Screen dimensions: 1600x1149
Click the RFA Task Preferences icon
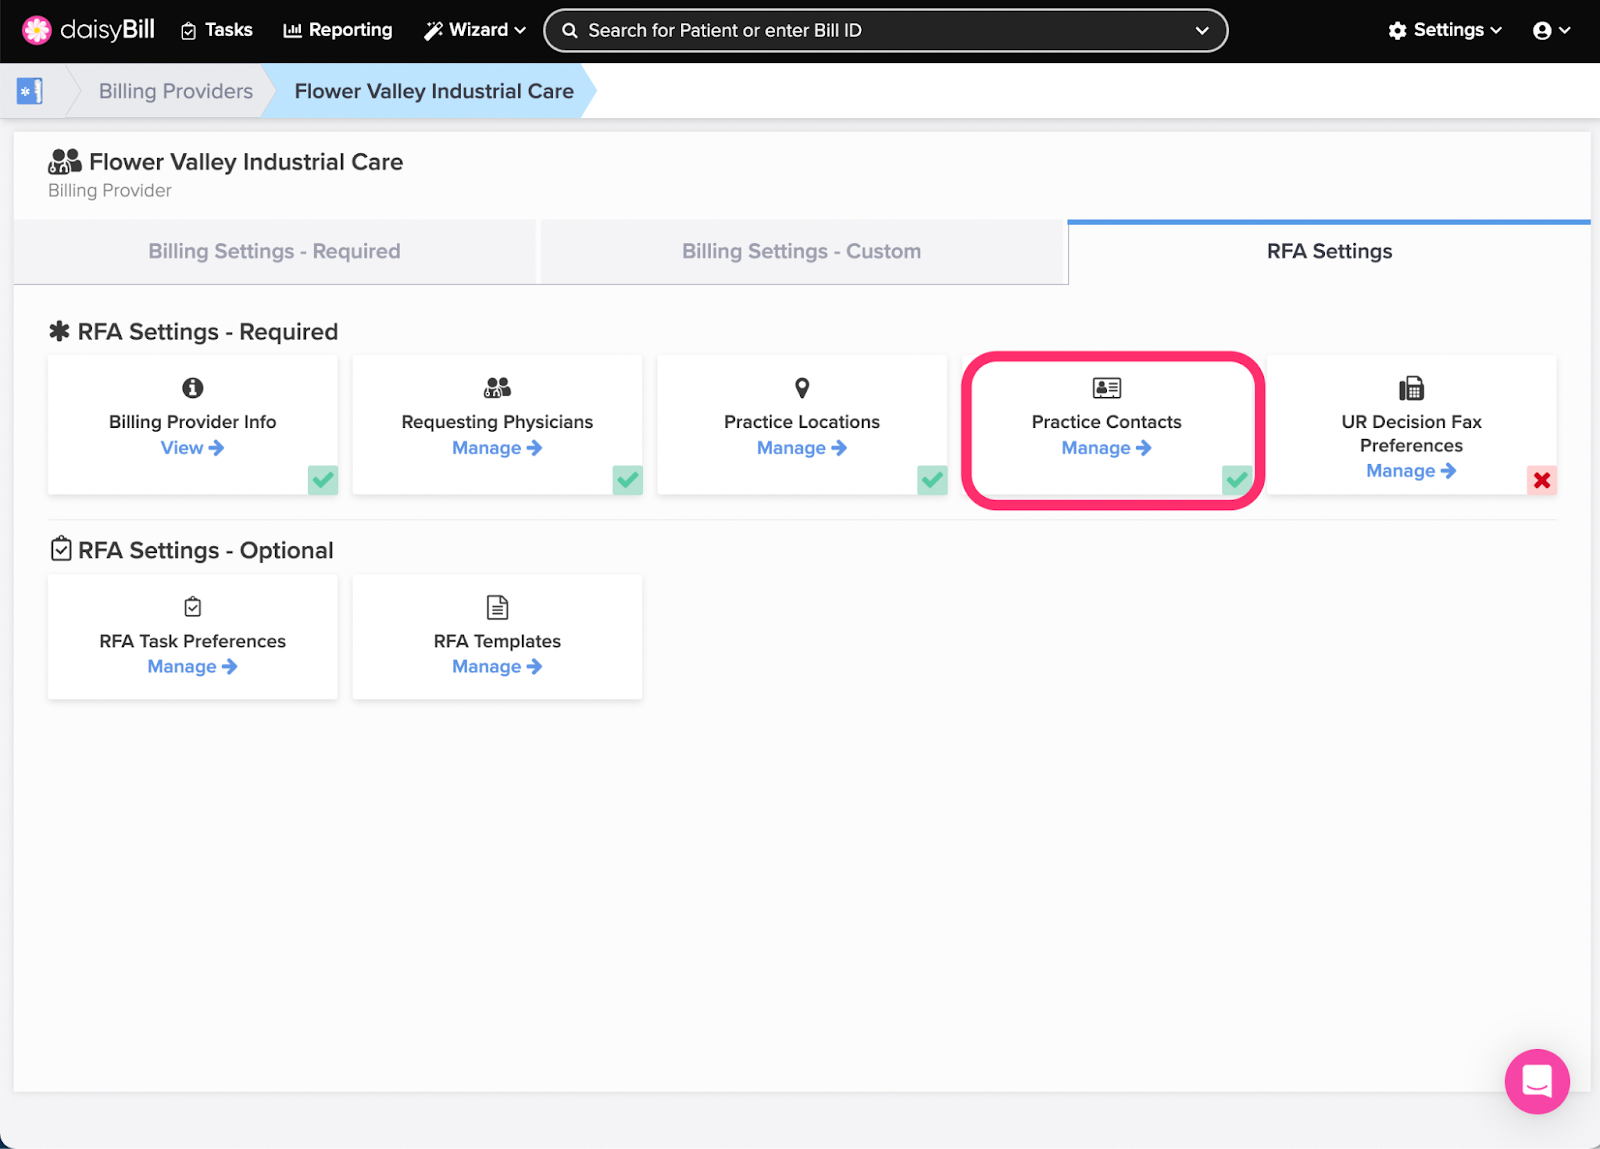193,607
